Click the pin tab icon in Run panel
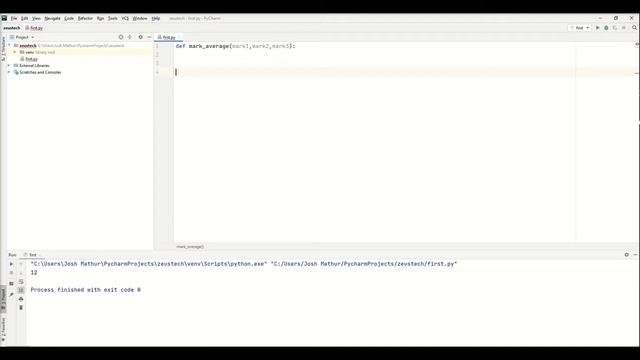Image resolution: width=640 pixels, height=360 pixels. [x=11, y=294]
